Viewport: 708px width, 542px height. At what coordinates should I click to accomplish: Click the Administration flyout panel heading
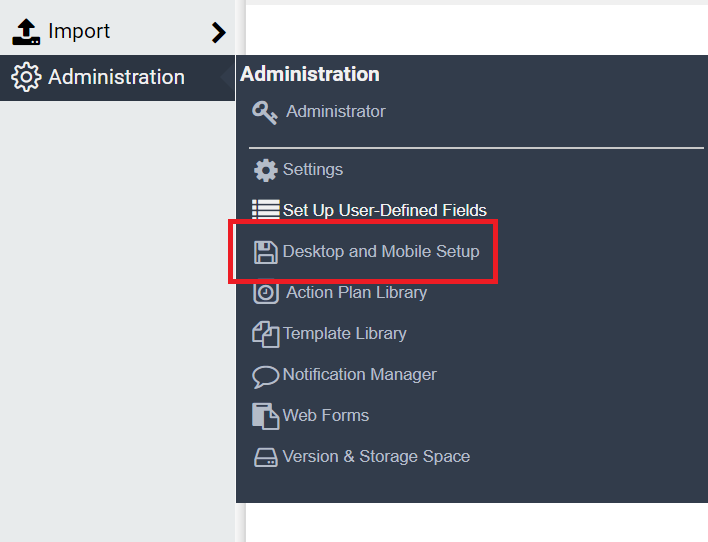click(x=310, y=74)
